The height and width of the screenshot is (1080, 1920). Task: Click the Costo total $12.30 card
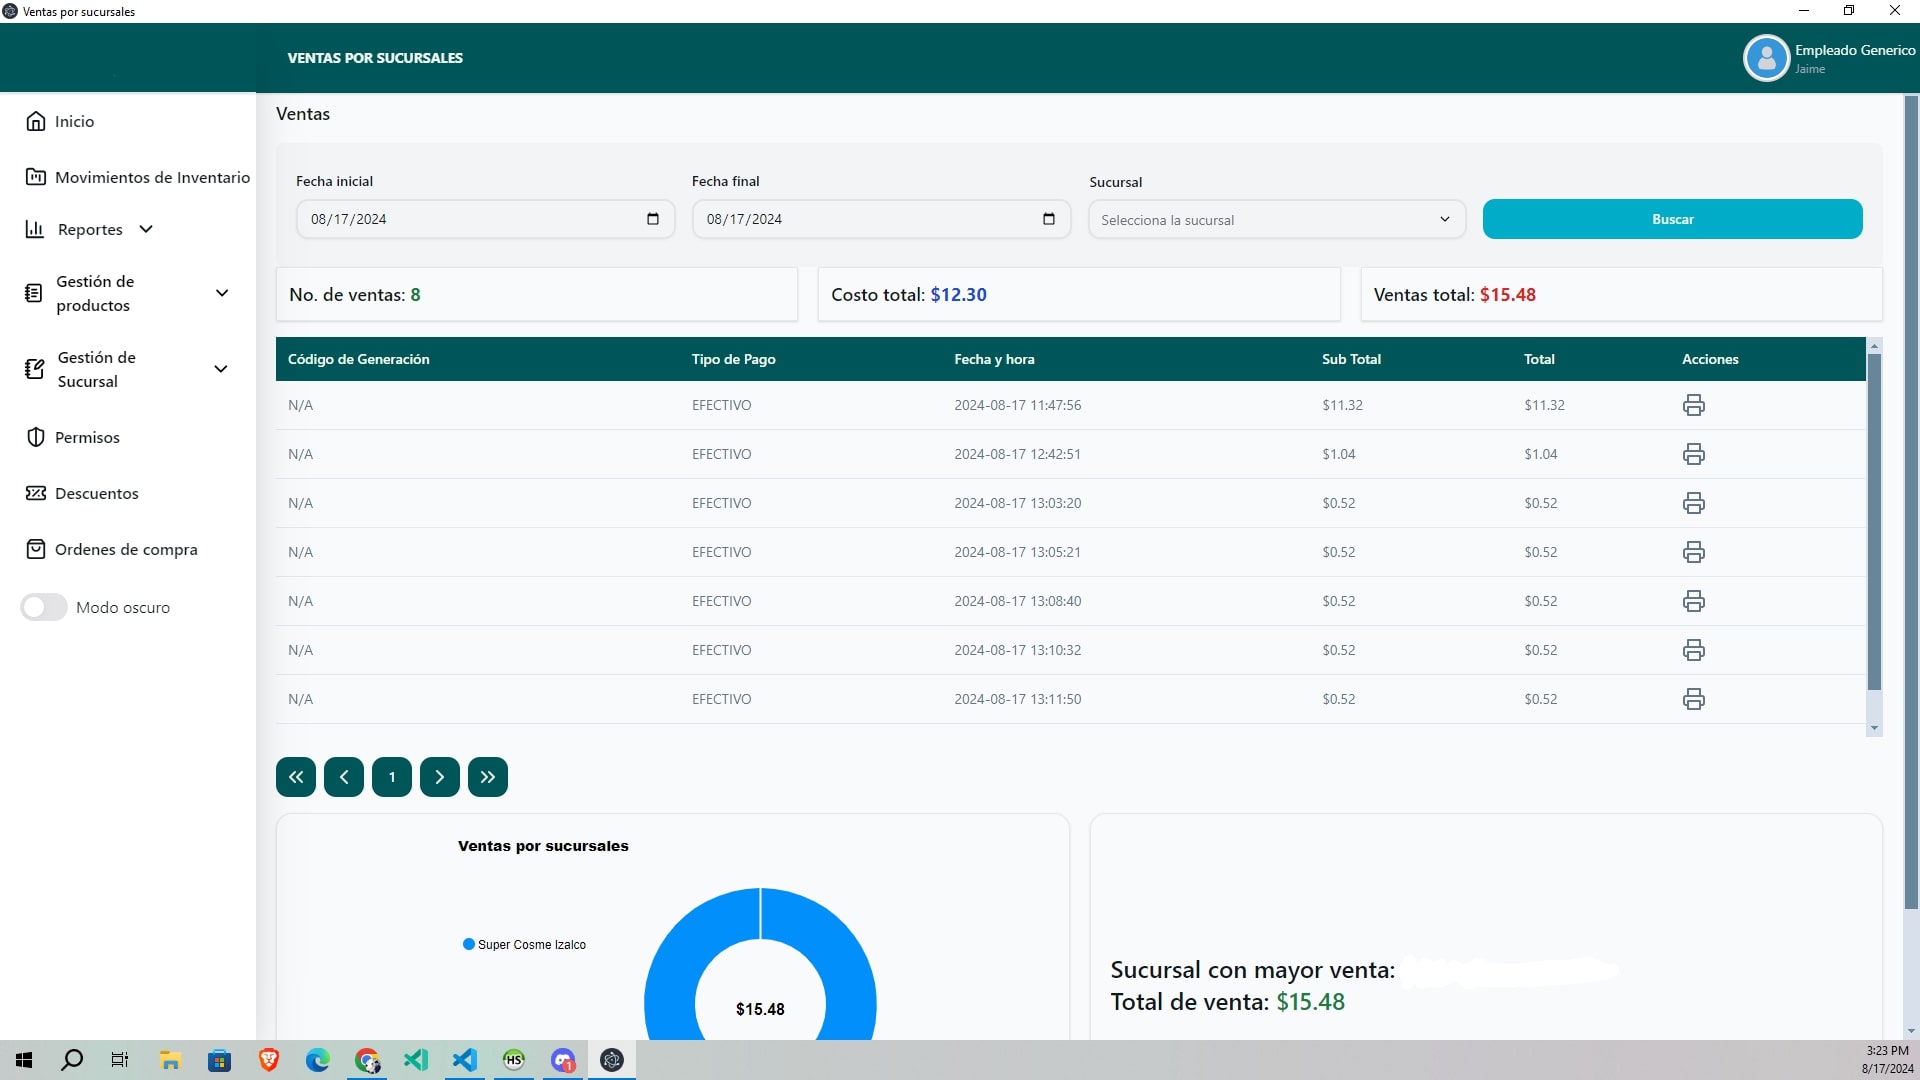(x=1079, y=294)
